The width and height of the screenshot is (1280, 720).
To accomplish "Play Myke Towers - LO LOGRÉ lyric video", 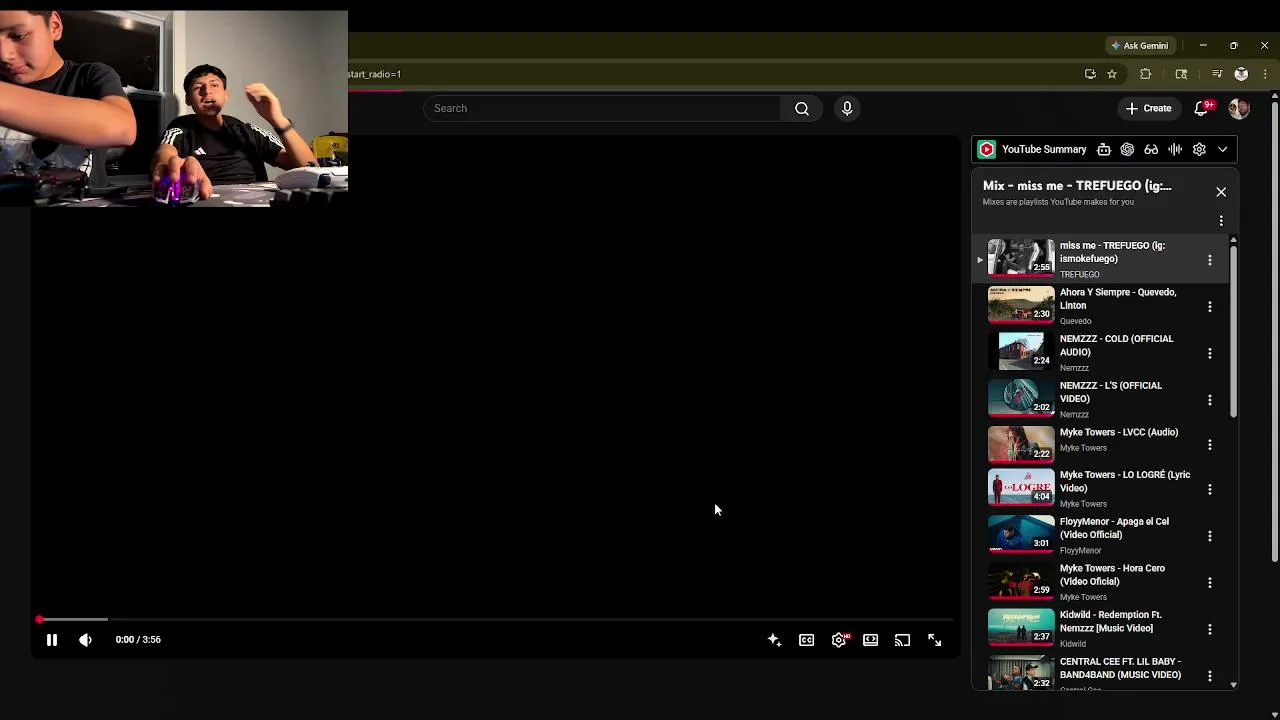I will (x=1021, y=487).
